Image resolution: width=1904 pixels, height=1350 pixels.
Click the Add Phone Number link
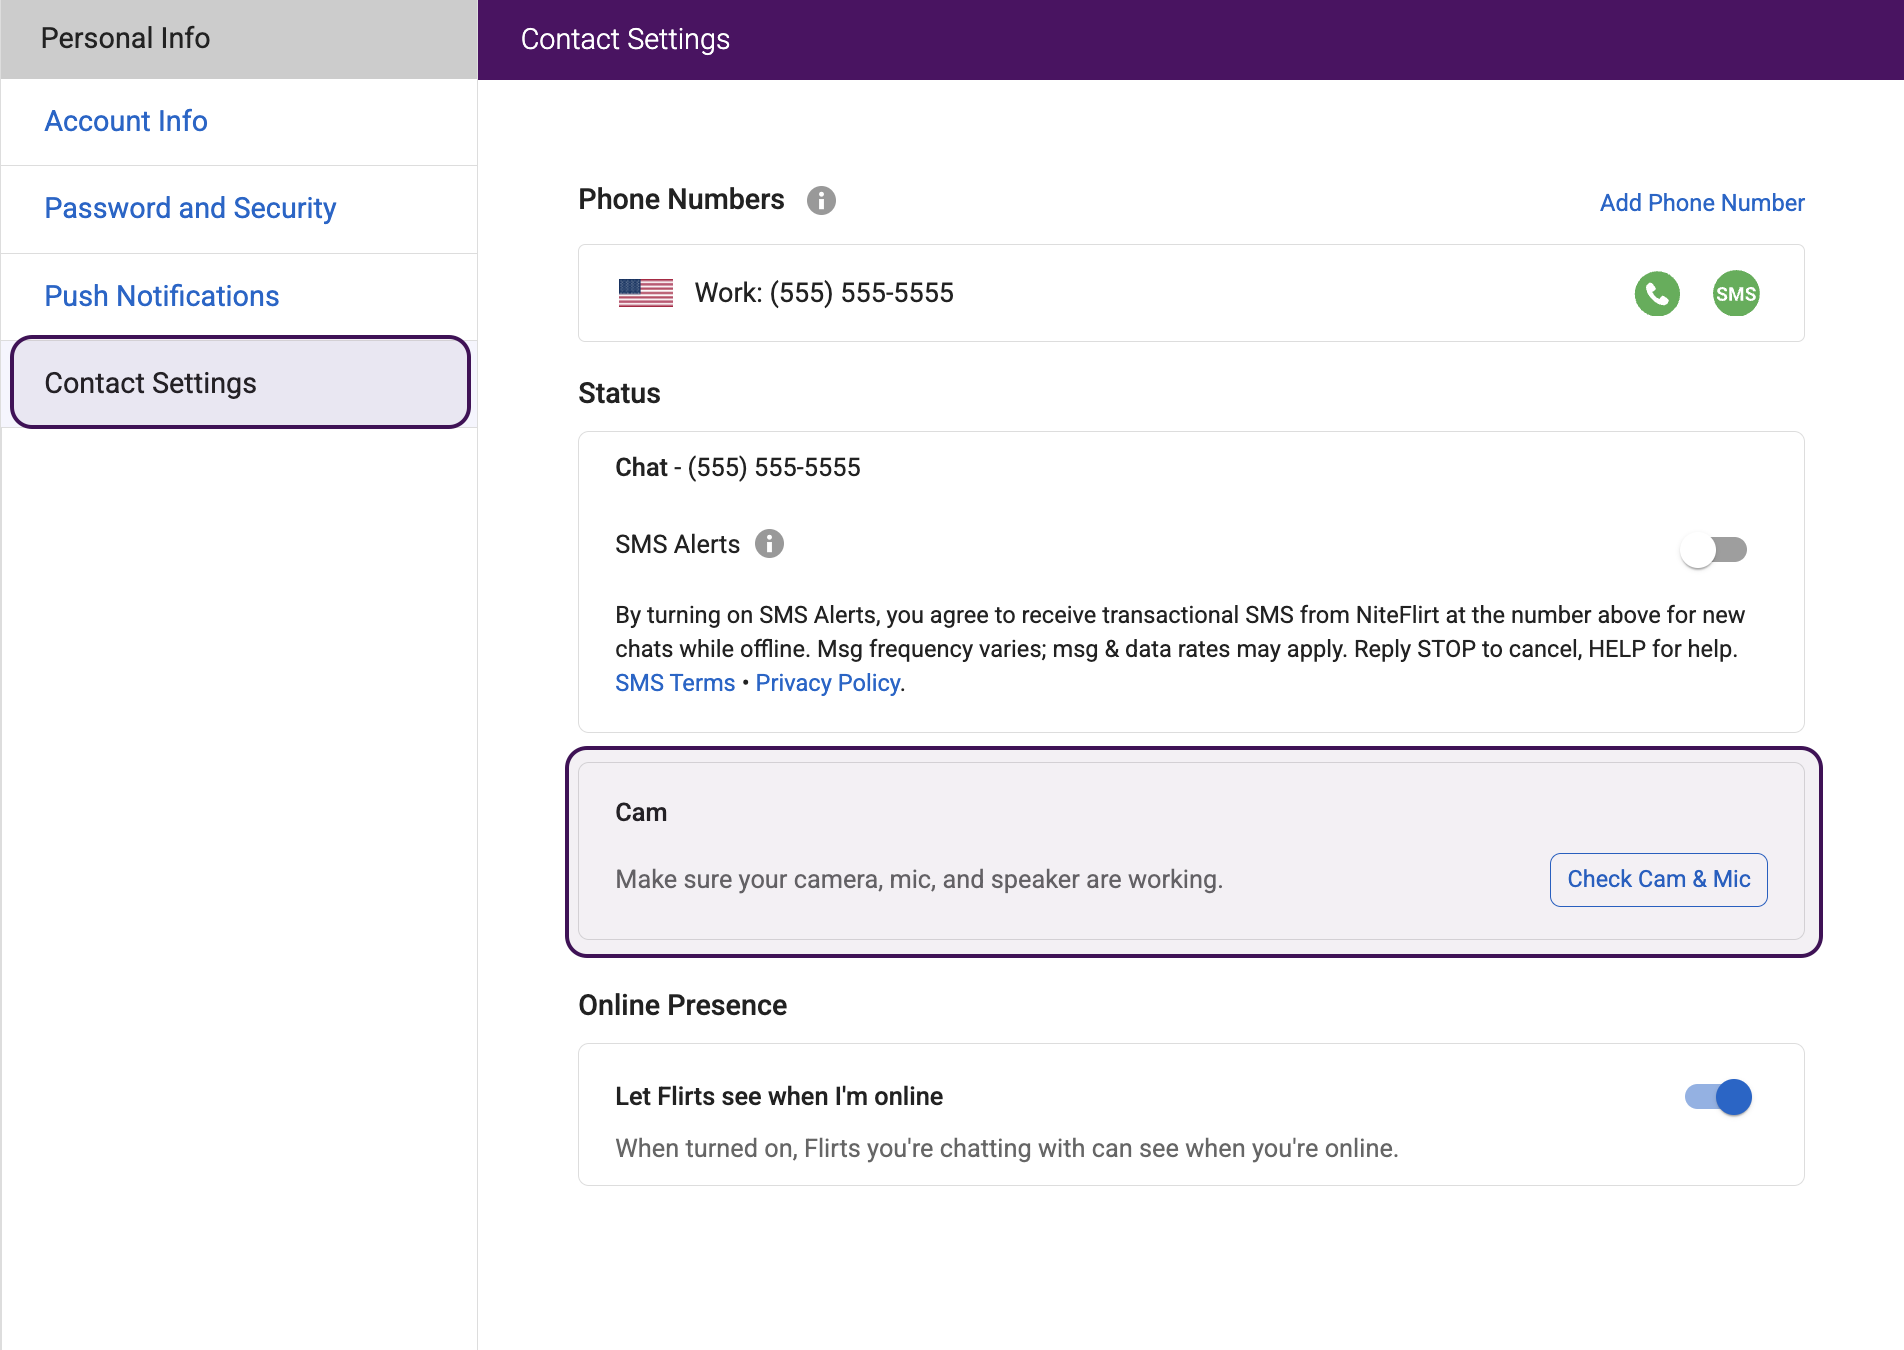point(1702,203)
